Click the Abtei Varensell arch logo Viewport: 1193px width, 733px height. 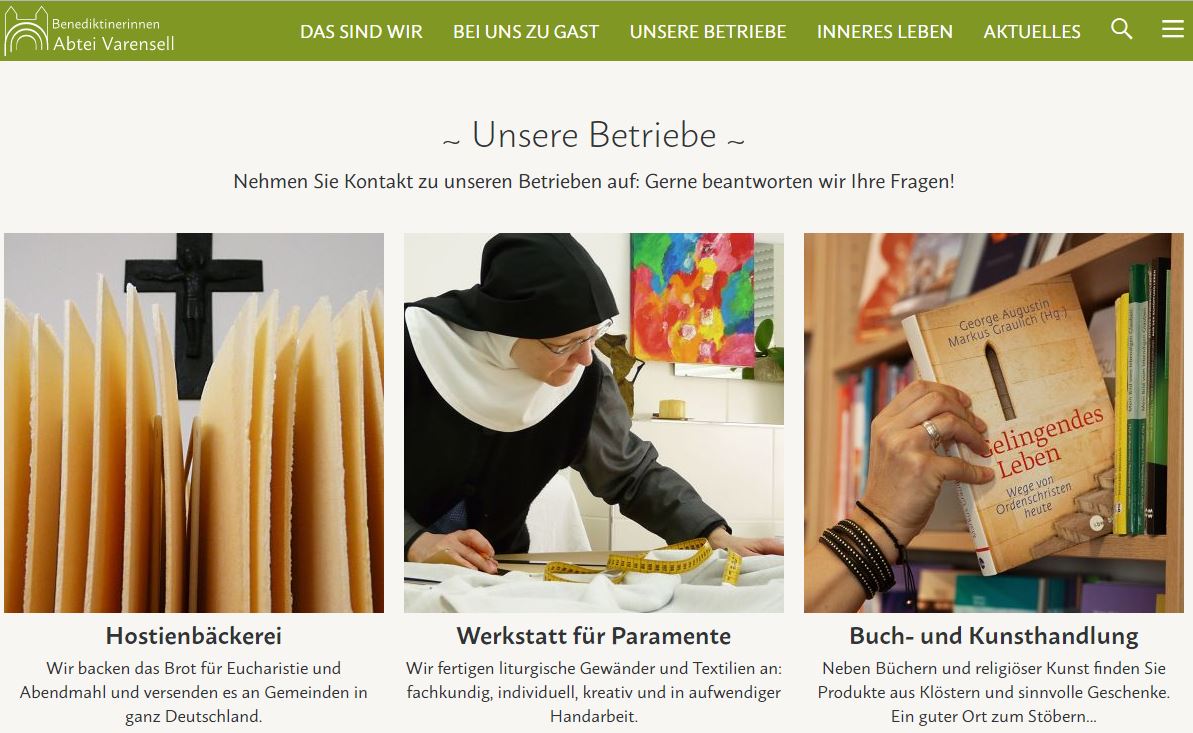[26, 31]
